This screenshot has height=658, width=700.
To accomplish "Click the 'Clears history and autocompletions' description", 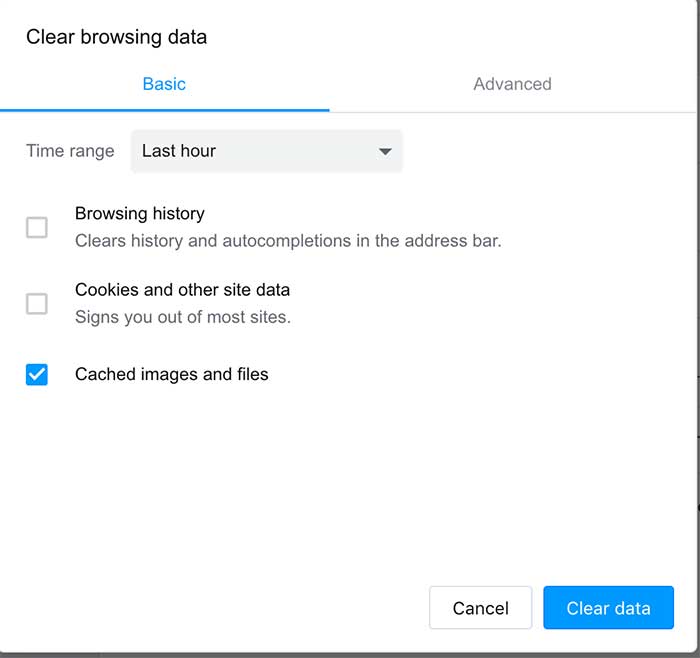I will (288, 241).
